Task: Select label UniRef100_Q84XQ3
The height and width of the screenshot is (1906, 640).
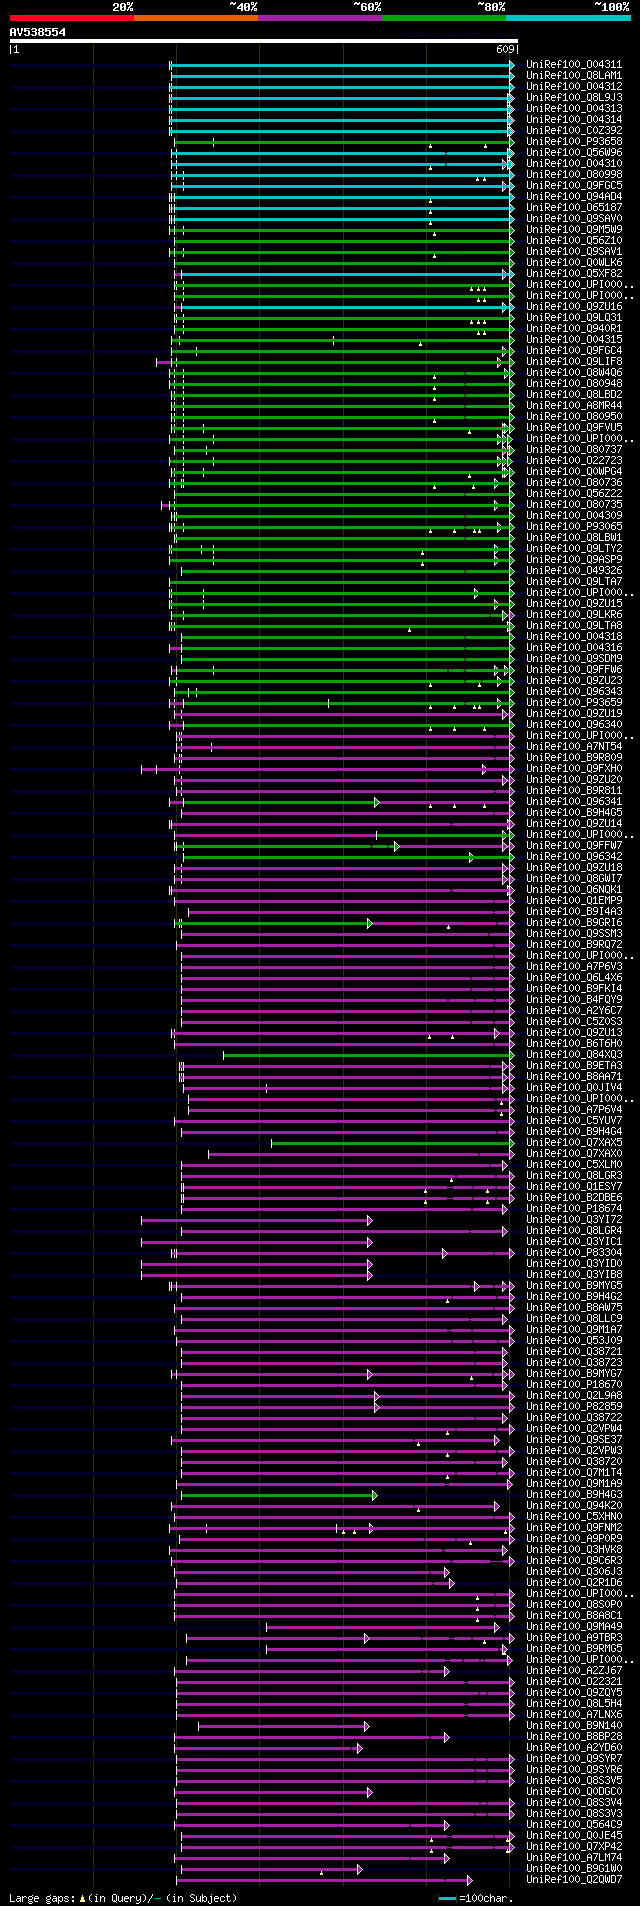Action: tap(574, 1055)
